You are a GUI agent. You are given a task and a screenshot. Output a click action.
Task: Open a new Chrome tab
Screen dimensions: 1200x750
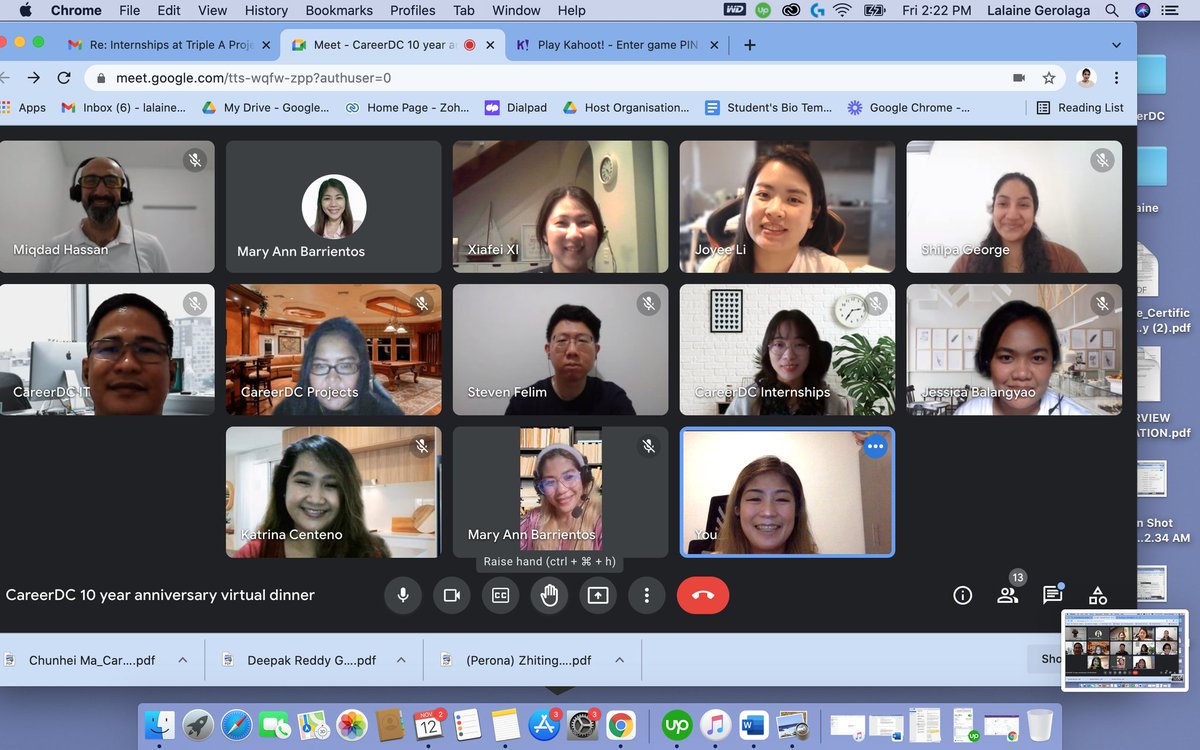coord(750,45)
